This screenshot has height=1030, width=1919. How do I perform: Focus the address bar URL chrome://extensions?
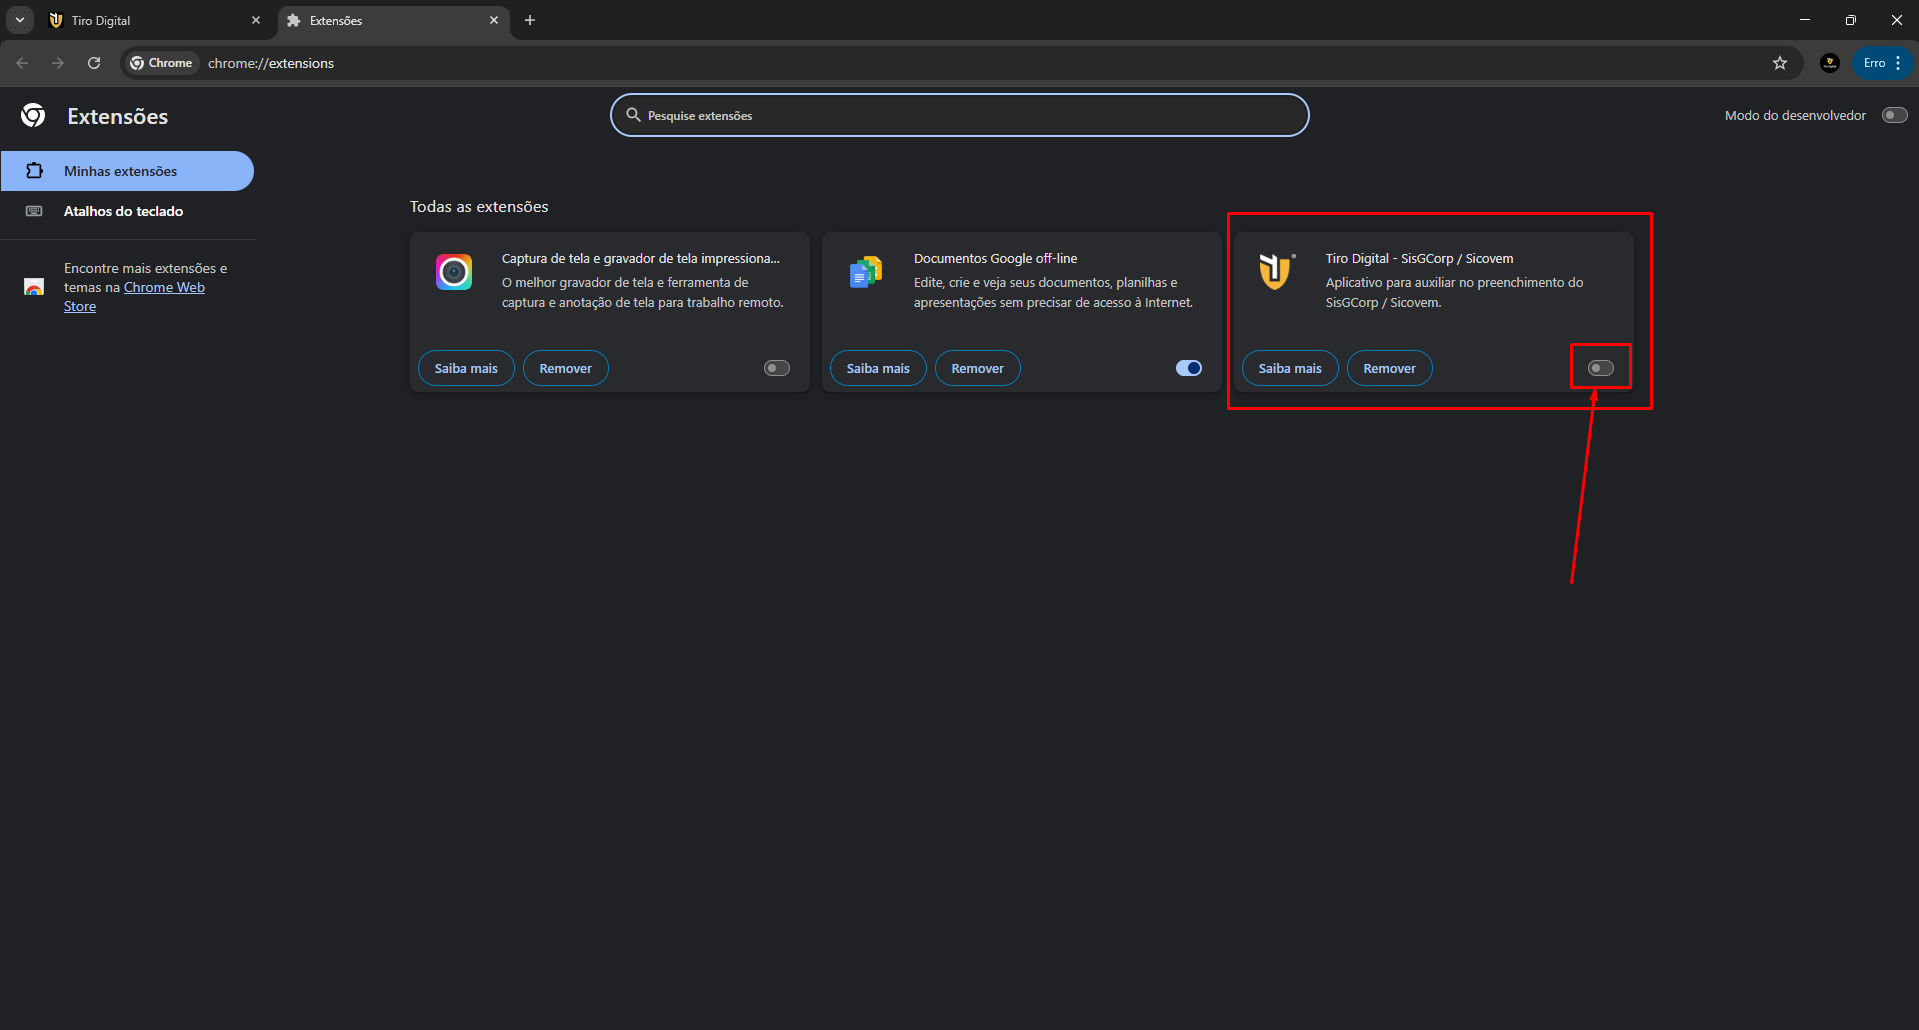[271, 63]
